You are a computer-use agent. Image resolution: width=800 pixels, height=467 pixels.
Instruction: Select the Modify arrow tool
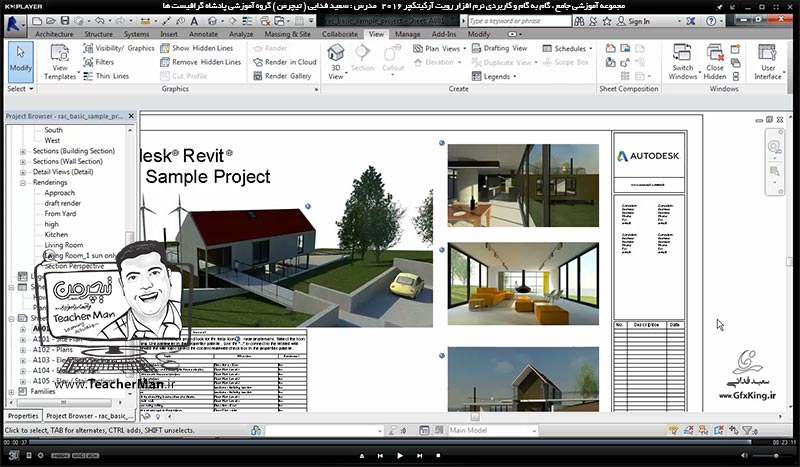(x=20, y=60)
